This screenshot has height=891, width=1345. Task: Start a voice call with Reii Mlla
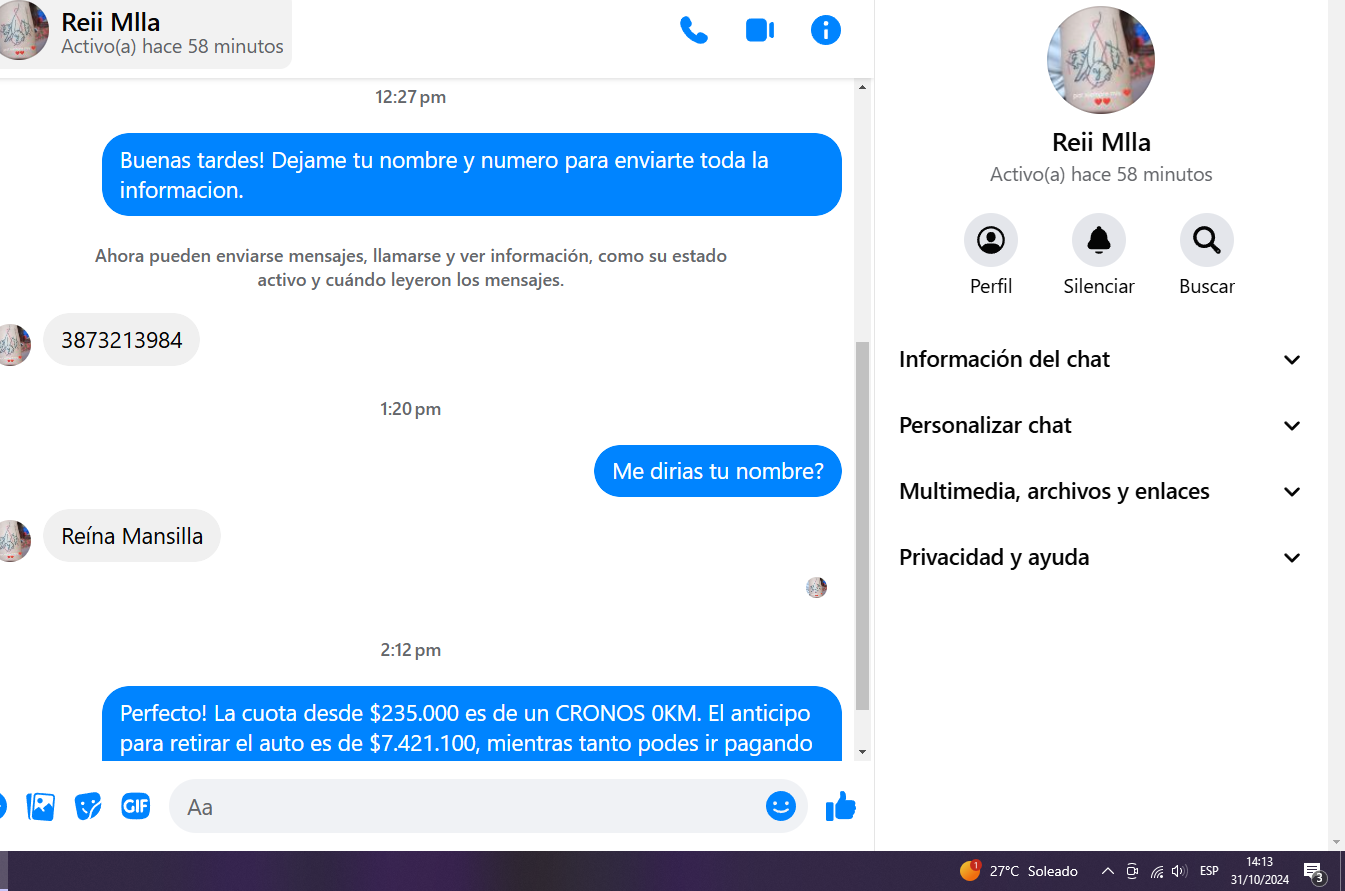coord(693,30)
